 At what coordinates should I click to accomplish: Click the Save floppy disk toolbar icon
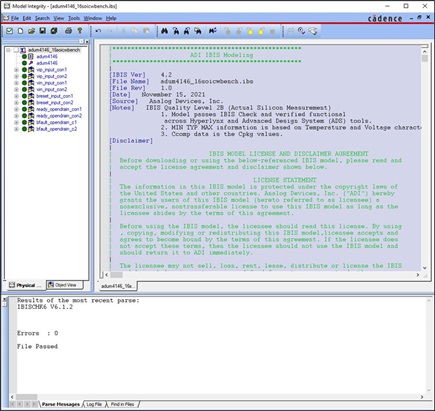pyautogui.click(x=42, y=31)
